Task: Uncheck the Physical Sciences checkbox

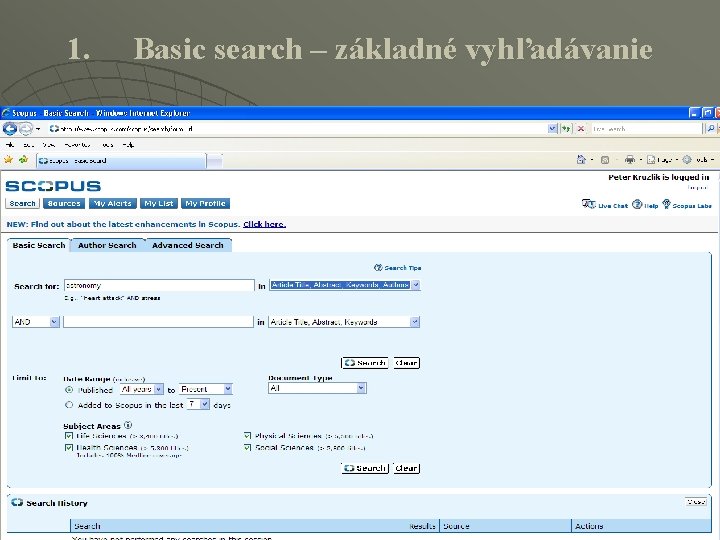Action: (248, 436)
